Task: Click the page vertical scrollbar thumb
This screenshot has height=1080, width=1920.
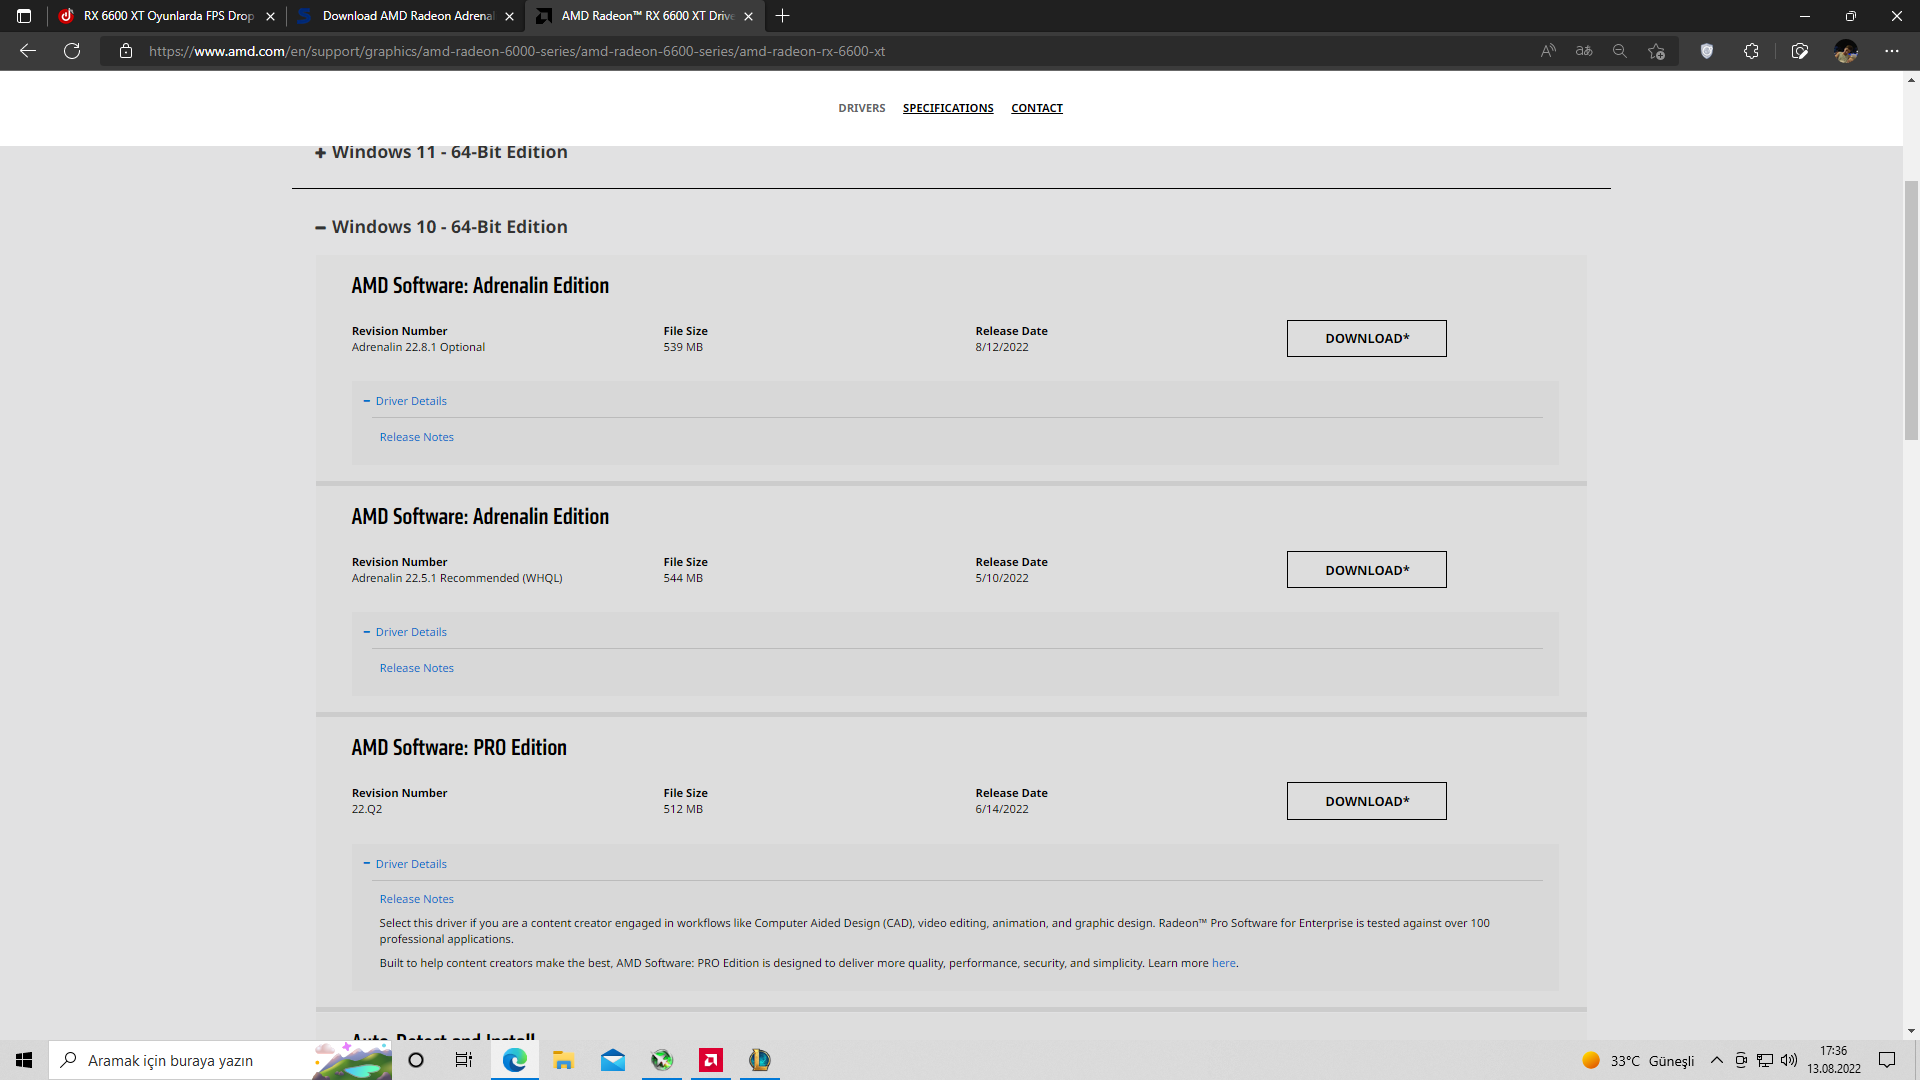Action: click(x=1911, y=310)
